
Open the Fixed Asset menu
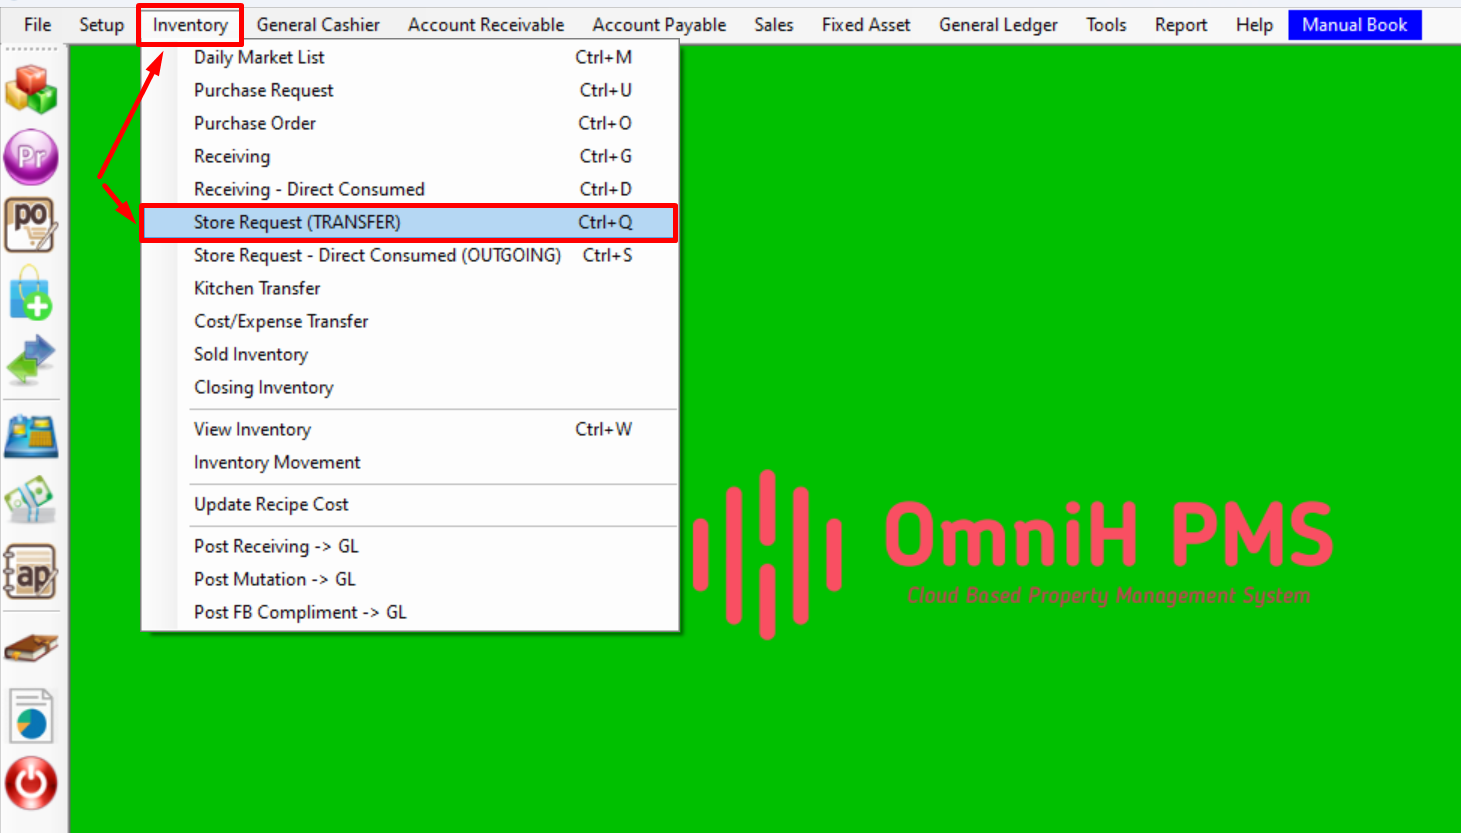coord(866,25)
